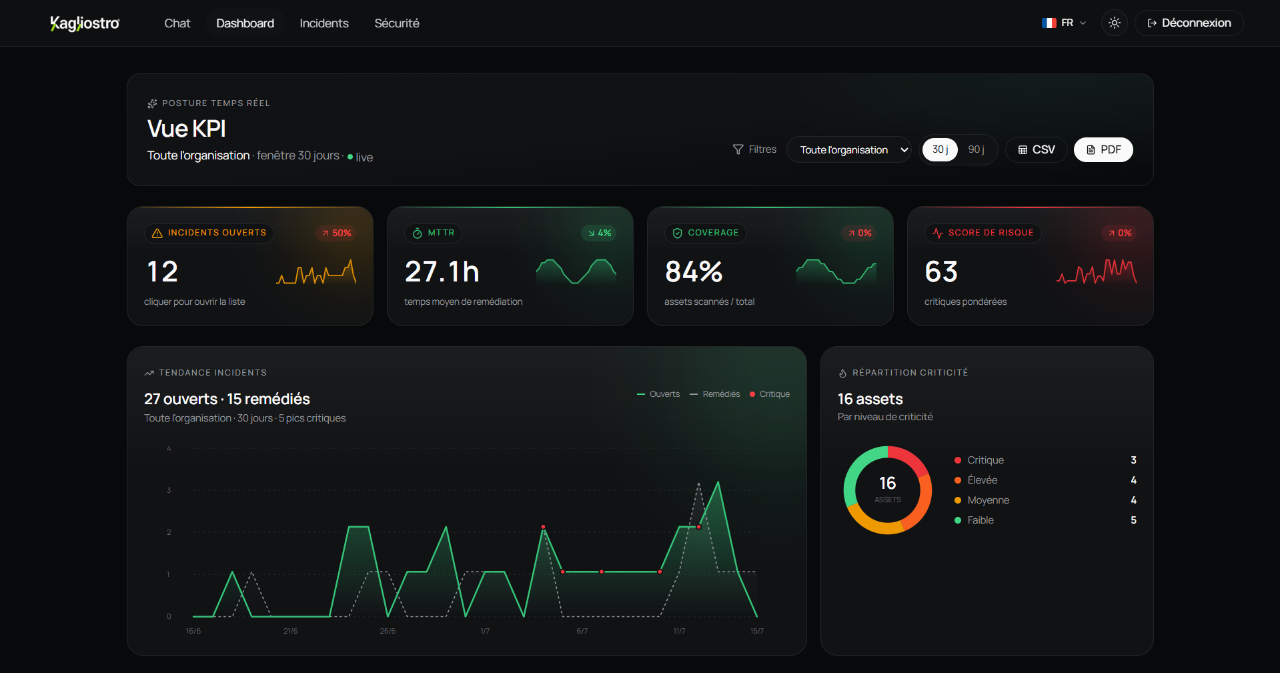1280x673 pixels.
Task: Open the Sécurité menu item
Action: coord(397,23)
